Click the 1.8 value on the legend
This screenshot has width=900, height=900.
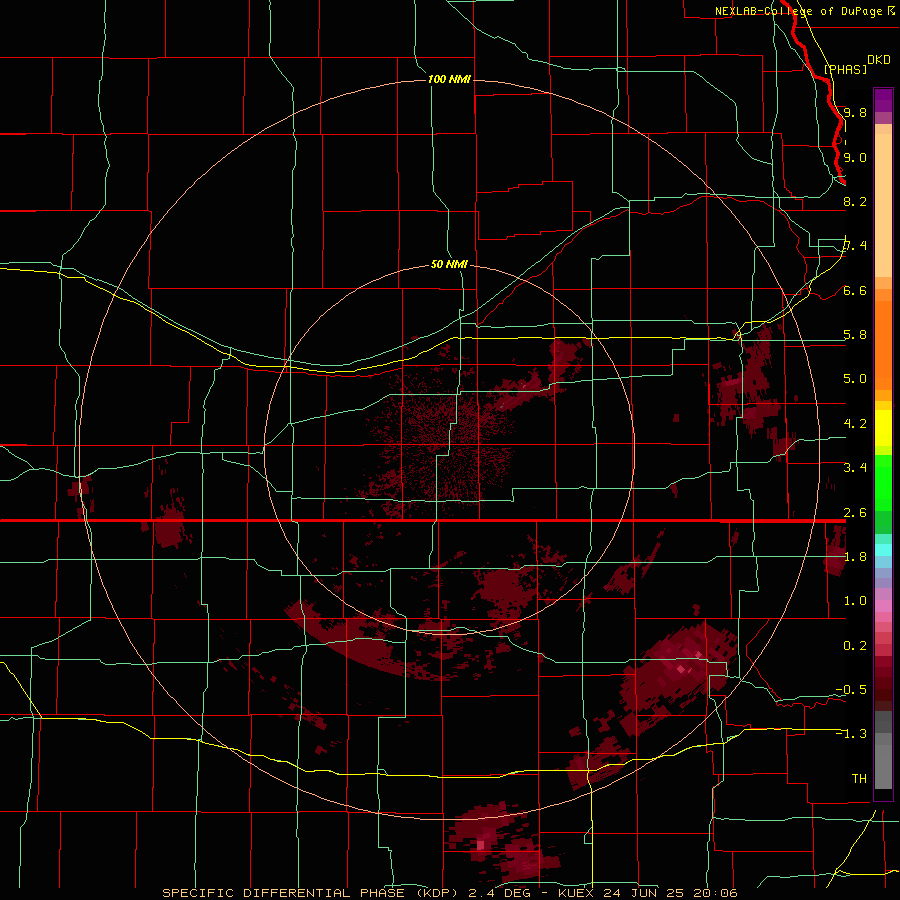tap(855, 556)
